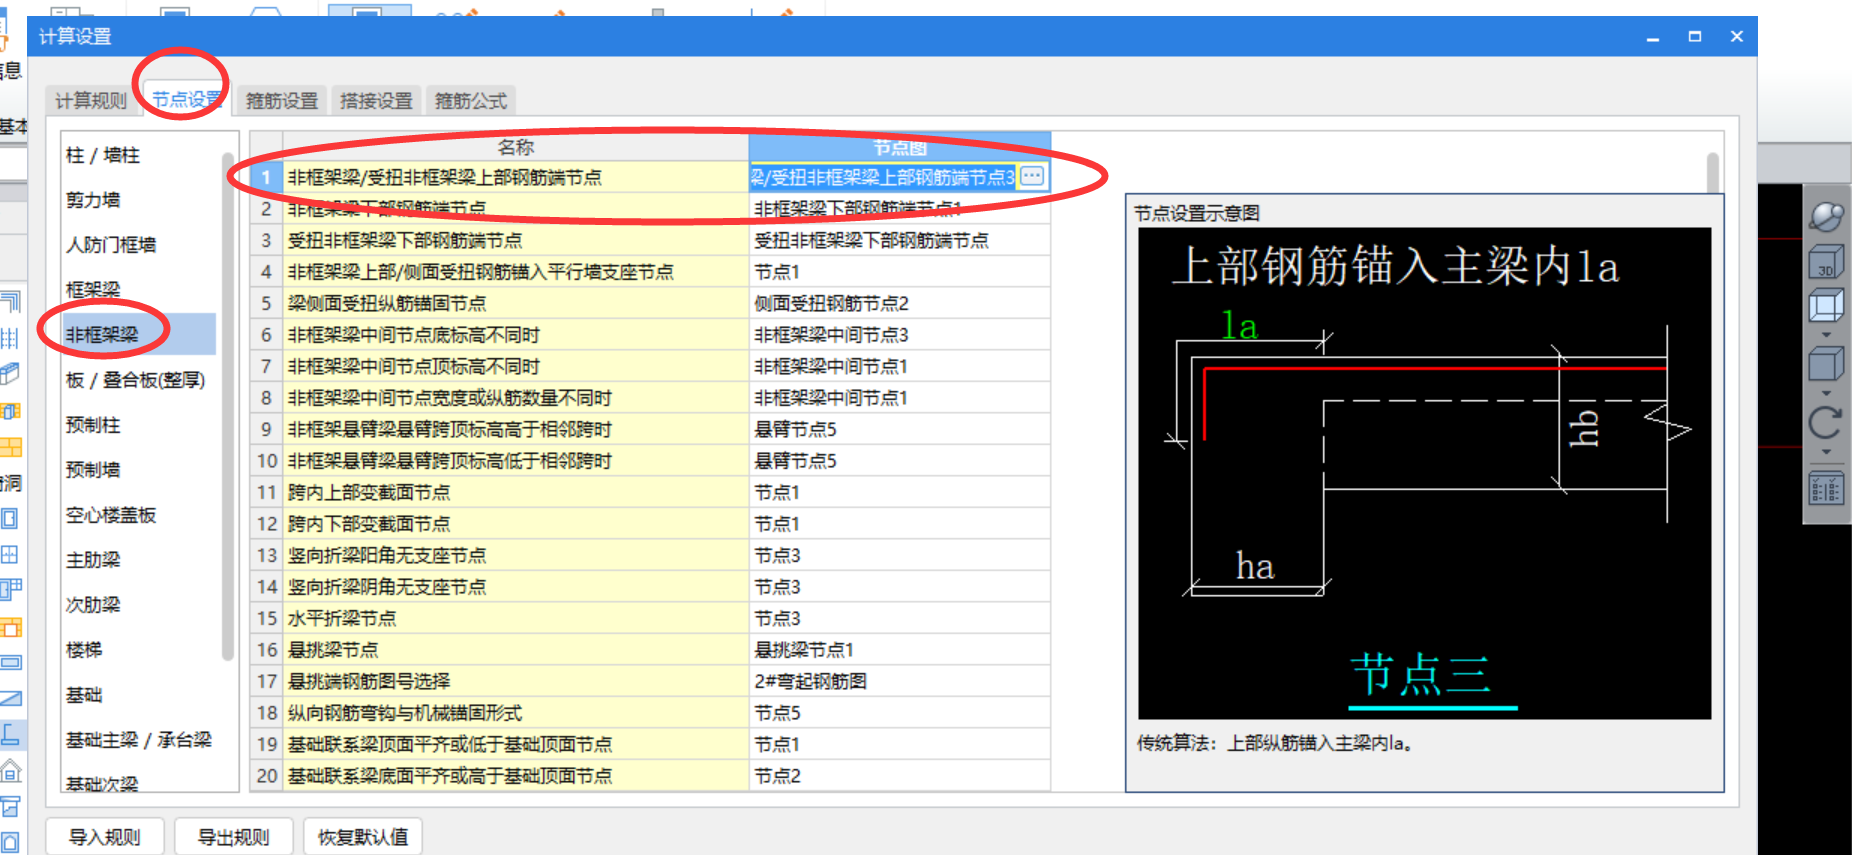Viewport: 1852px width, 855px height.
Task: Click the right panel vertical scrollbar
Action: pos(1712,173)
